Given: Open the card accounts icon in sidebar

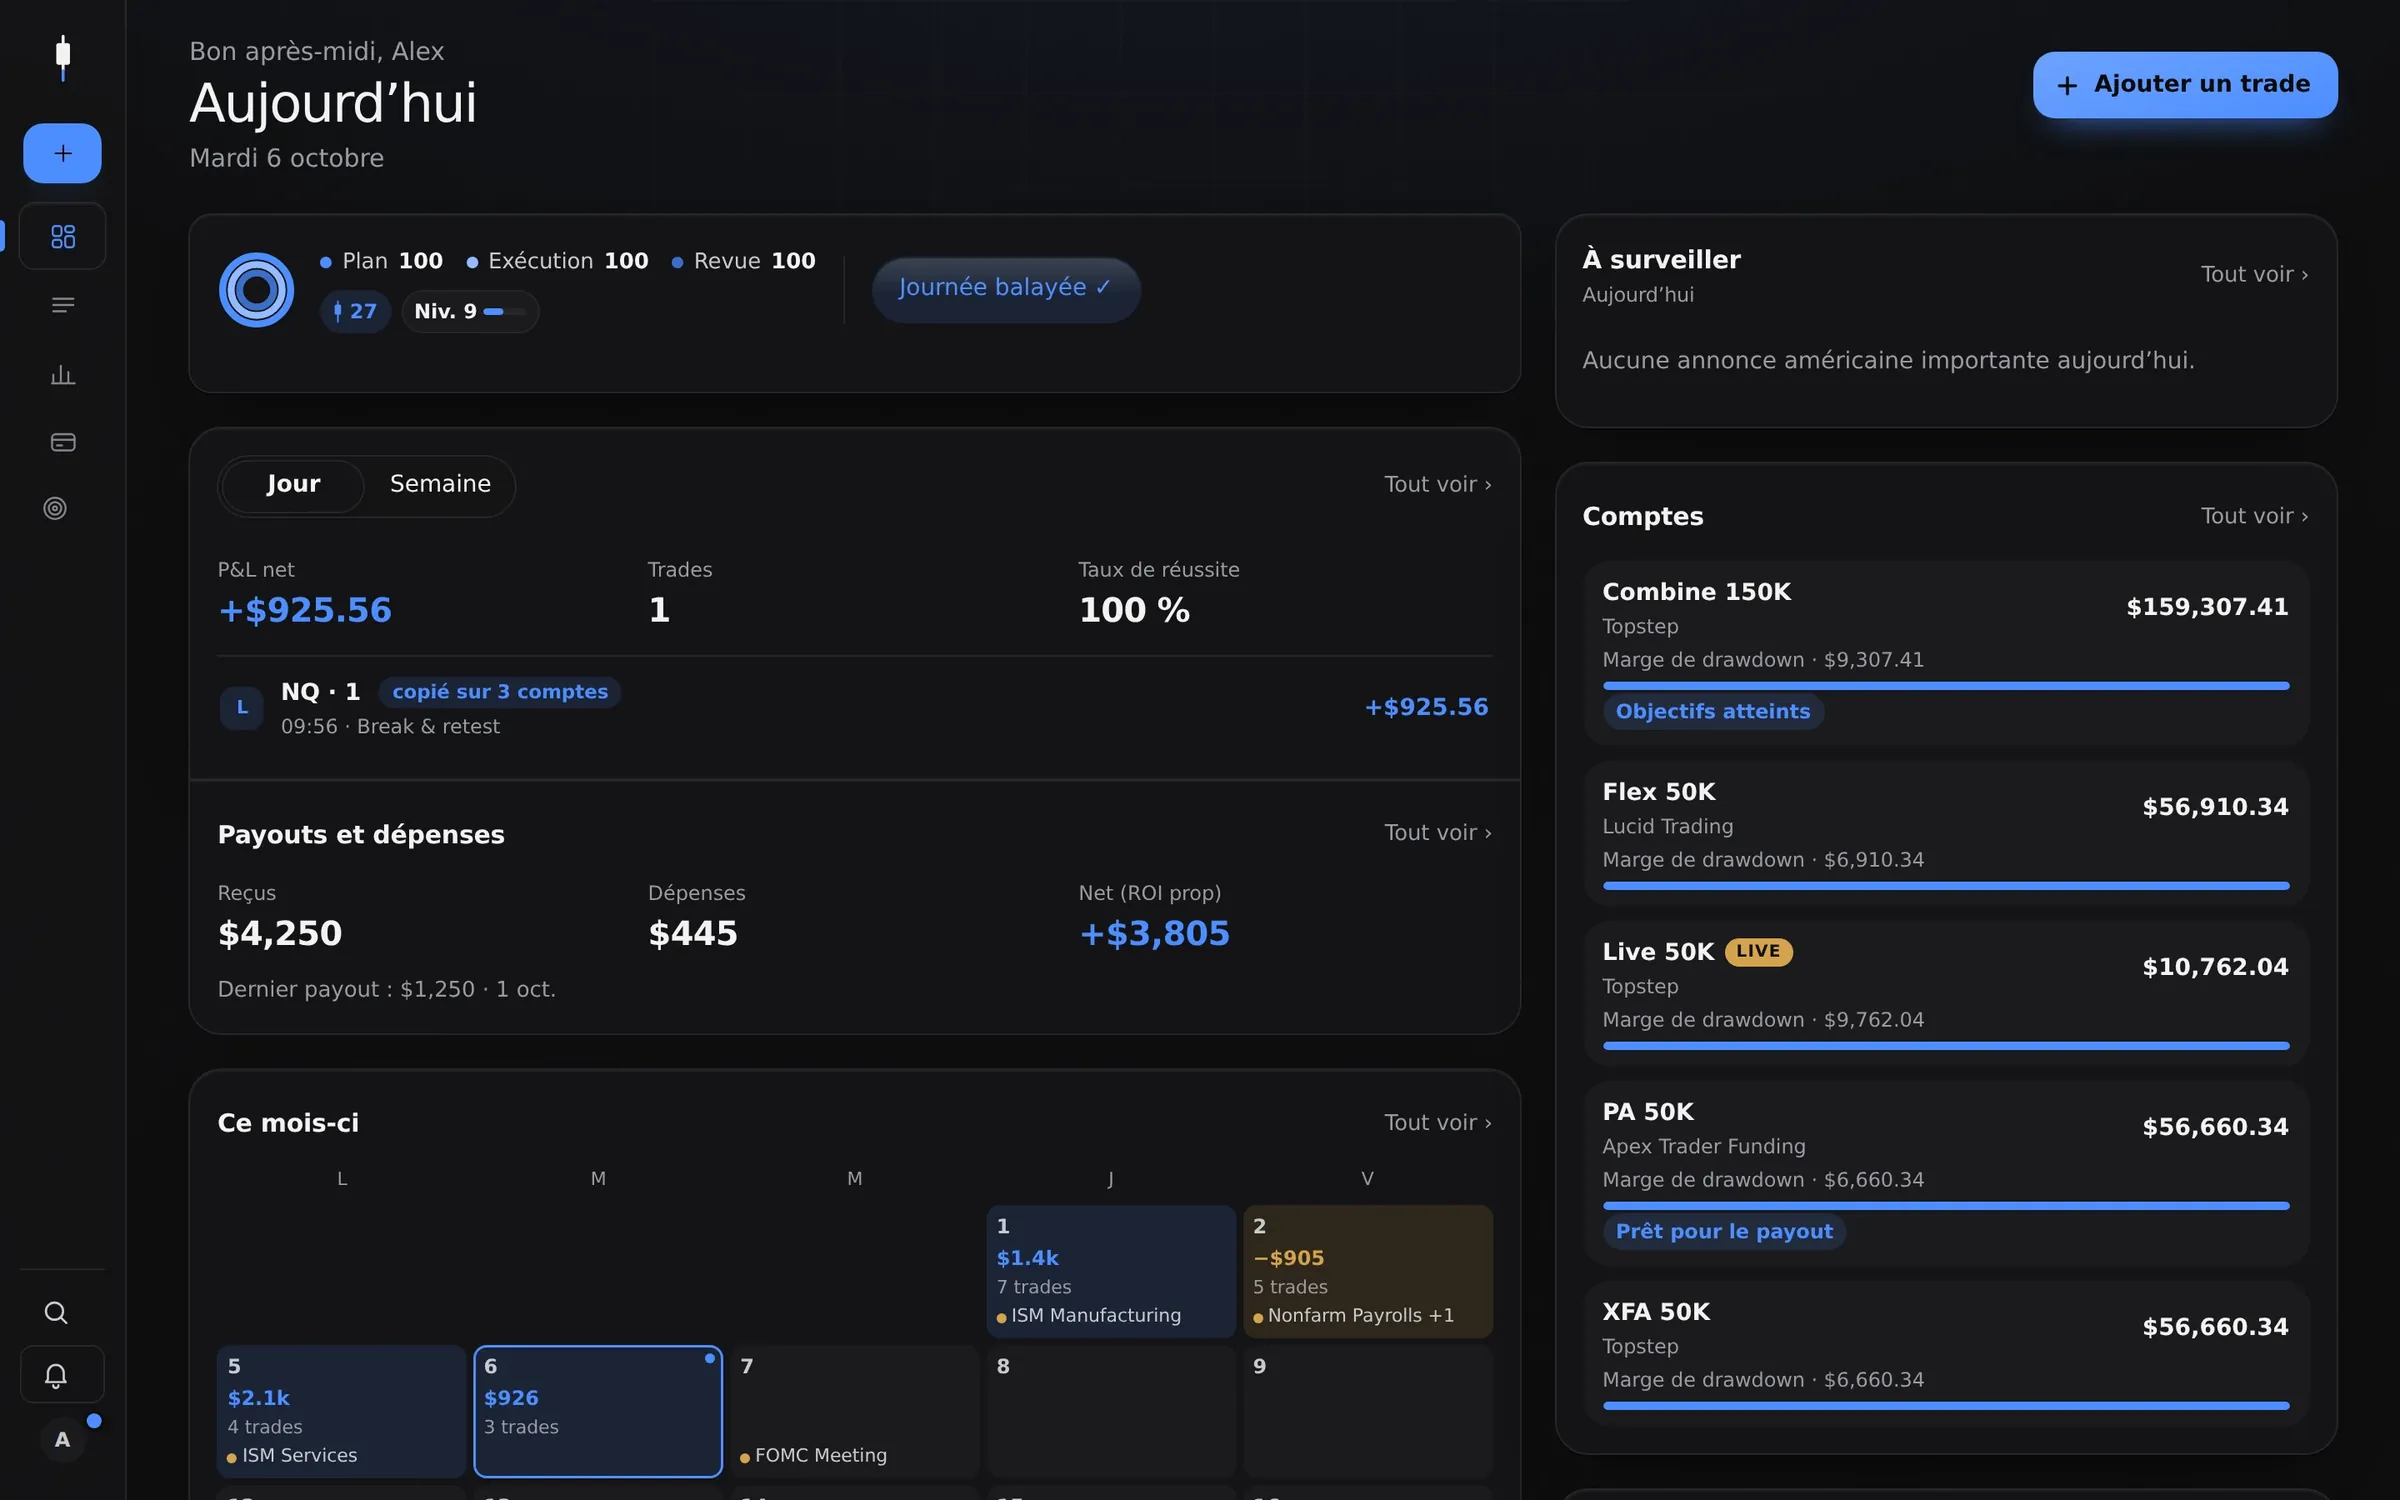Looking at the screenshot, I should click(62, 442).
